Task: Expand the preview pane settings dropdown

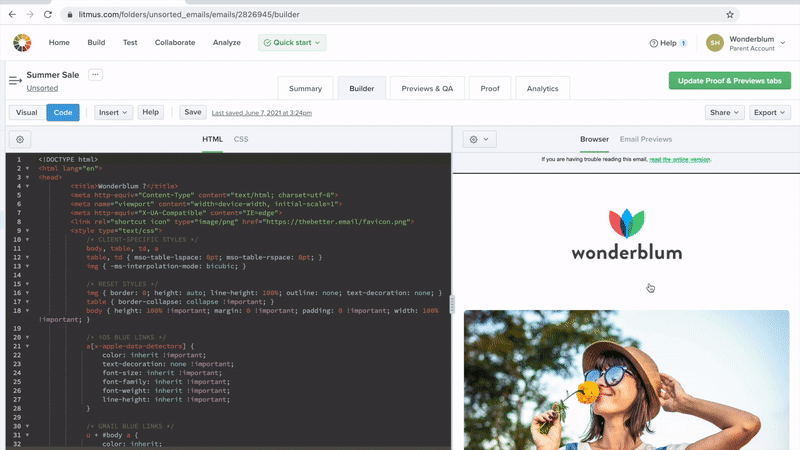Action: click(x=479, y=139)
